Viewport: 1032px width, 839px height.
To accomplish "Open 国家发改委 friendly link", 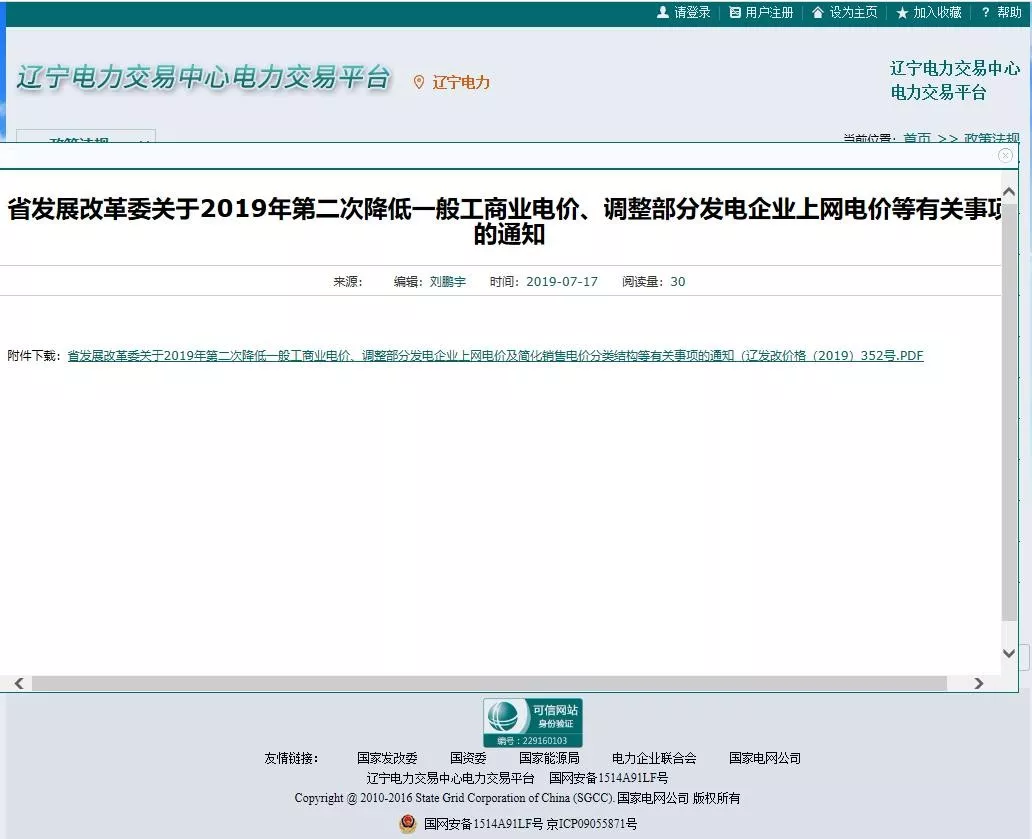I will [387, 758].
